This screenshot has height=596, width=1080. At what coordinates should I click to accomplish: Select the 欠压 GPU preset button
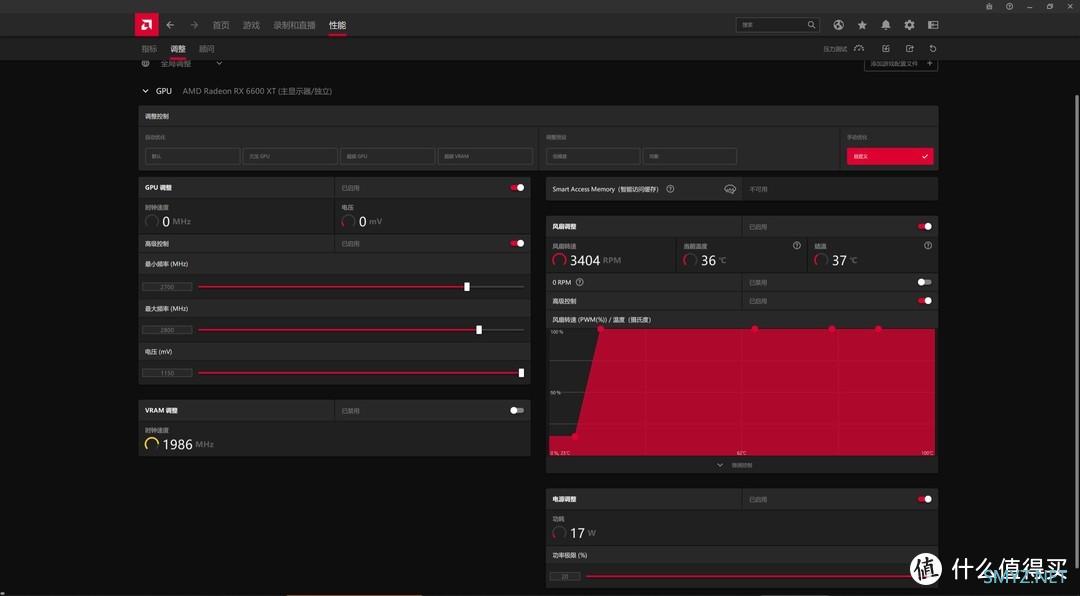(290, 156)
